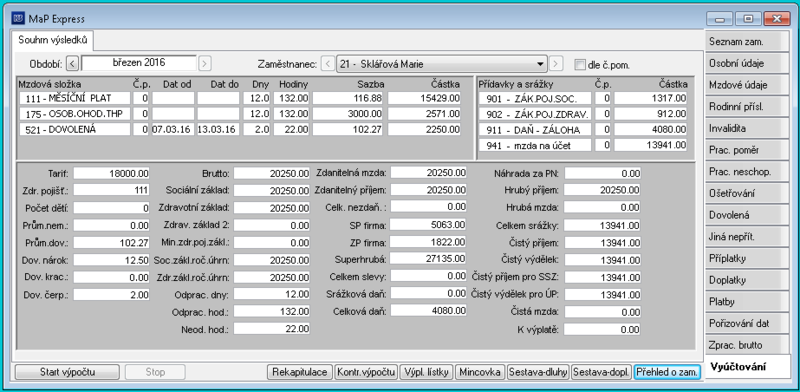Select next employee with right arrow
Image resolution: width=800 pixels, height=392 pixels.
[x=556, y=64]
